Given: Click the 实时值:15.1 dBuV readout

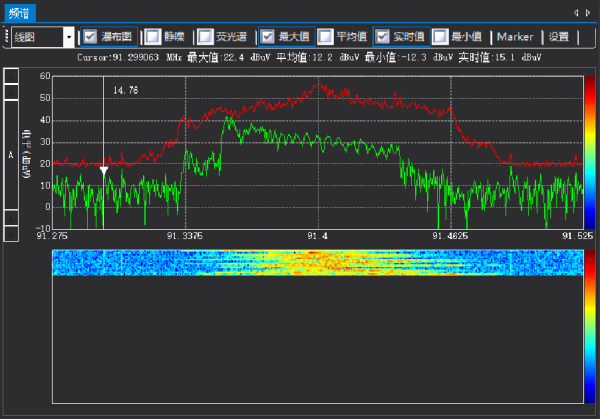Looking at the screenshot, I should pos(500,58).
